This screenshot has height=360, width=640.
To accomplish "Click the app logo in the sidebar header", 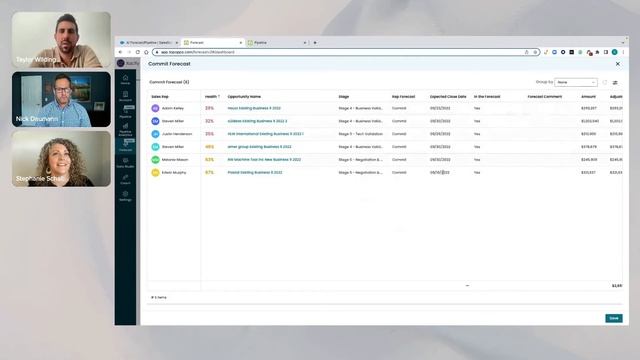I will 121,63.
